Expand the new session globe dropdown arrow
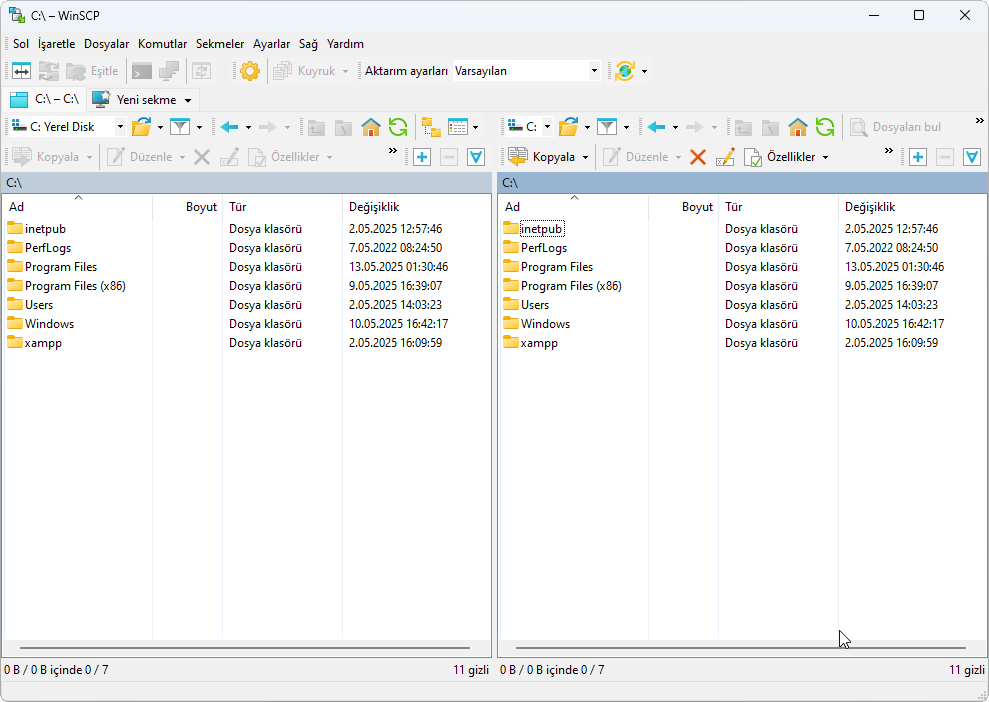This screenshot has height=702, width=989. click(644, 71)
